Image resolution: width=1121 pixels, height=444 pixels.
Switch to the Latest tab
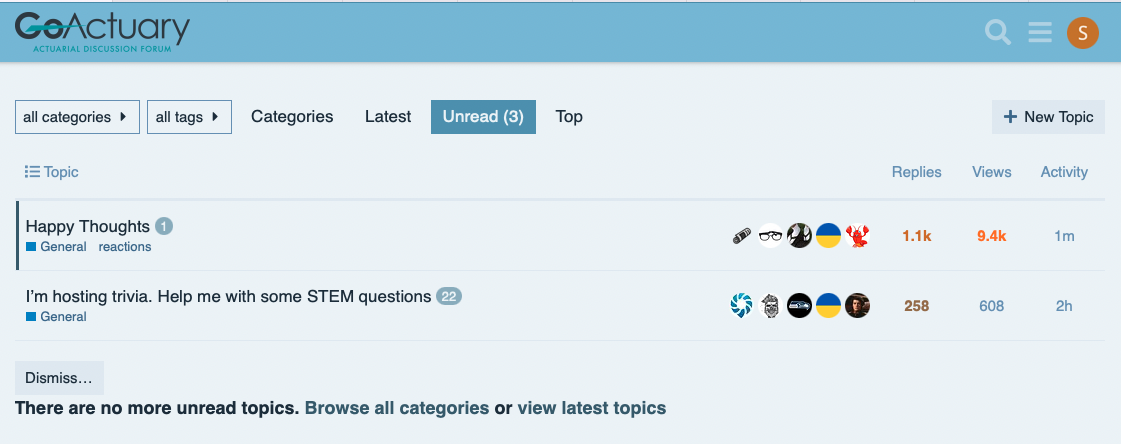(388, 117)
